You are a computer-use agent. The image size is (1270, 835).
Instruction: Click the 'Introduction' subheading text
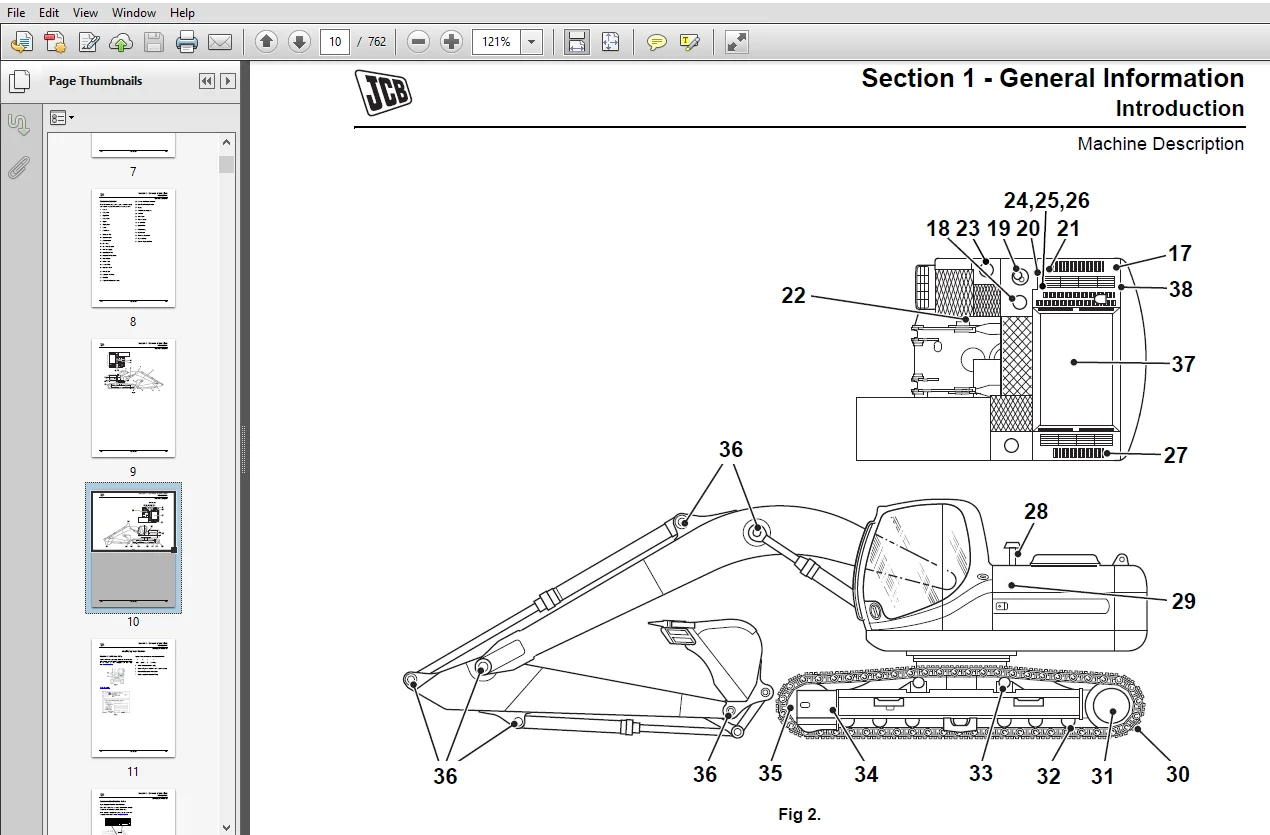1180,108
